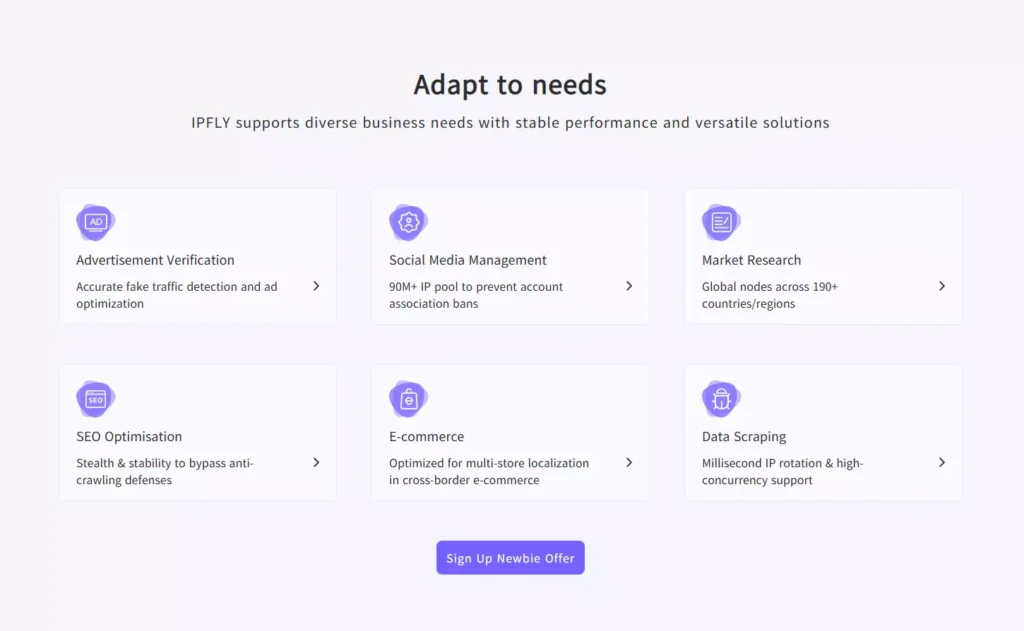Open the Advertisement Verification title link
Viewport: 1024px width, 631px height.
(x=155, y=260)
